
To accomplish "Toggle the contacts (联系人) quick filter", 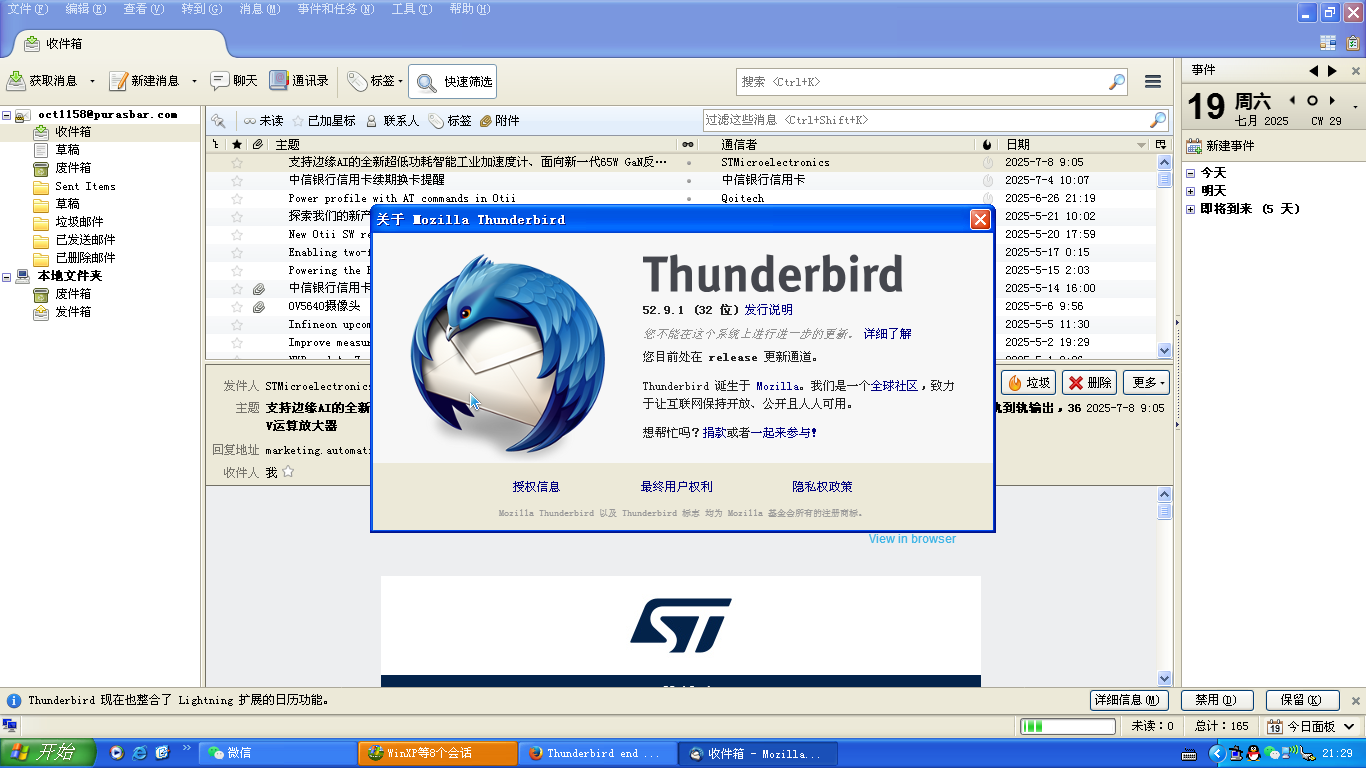I will click(391, 120).
